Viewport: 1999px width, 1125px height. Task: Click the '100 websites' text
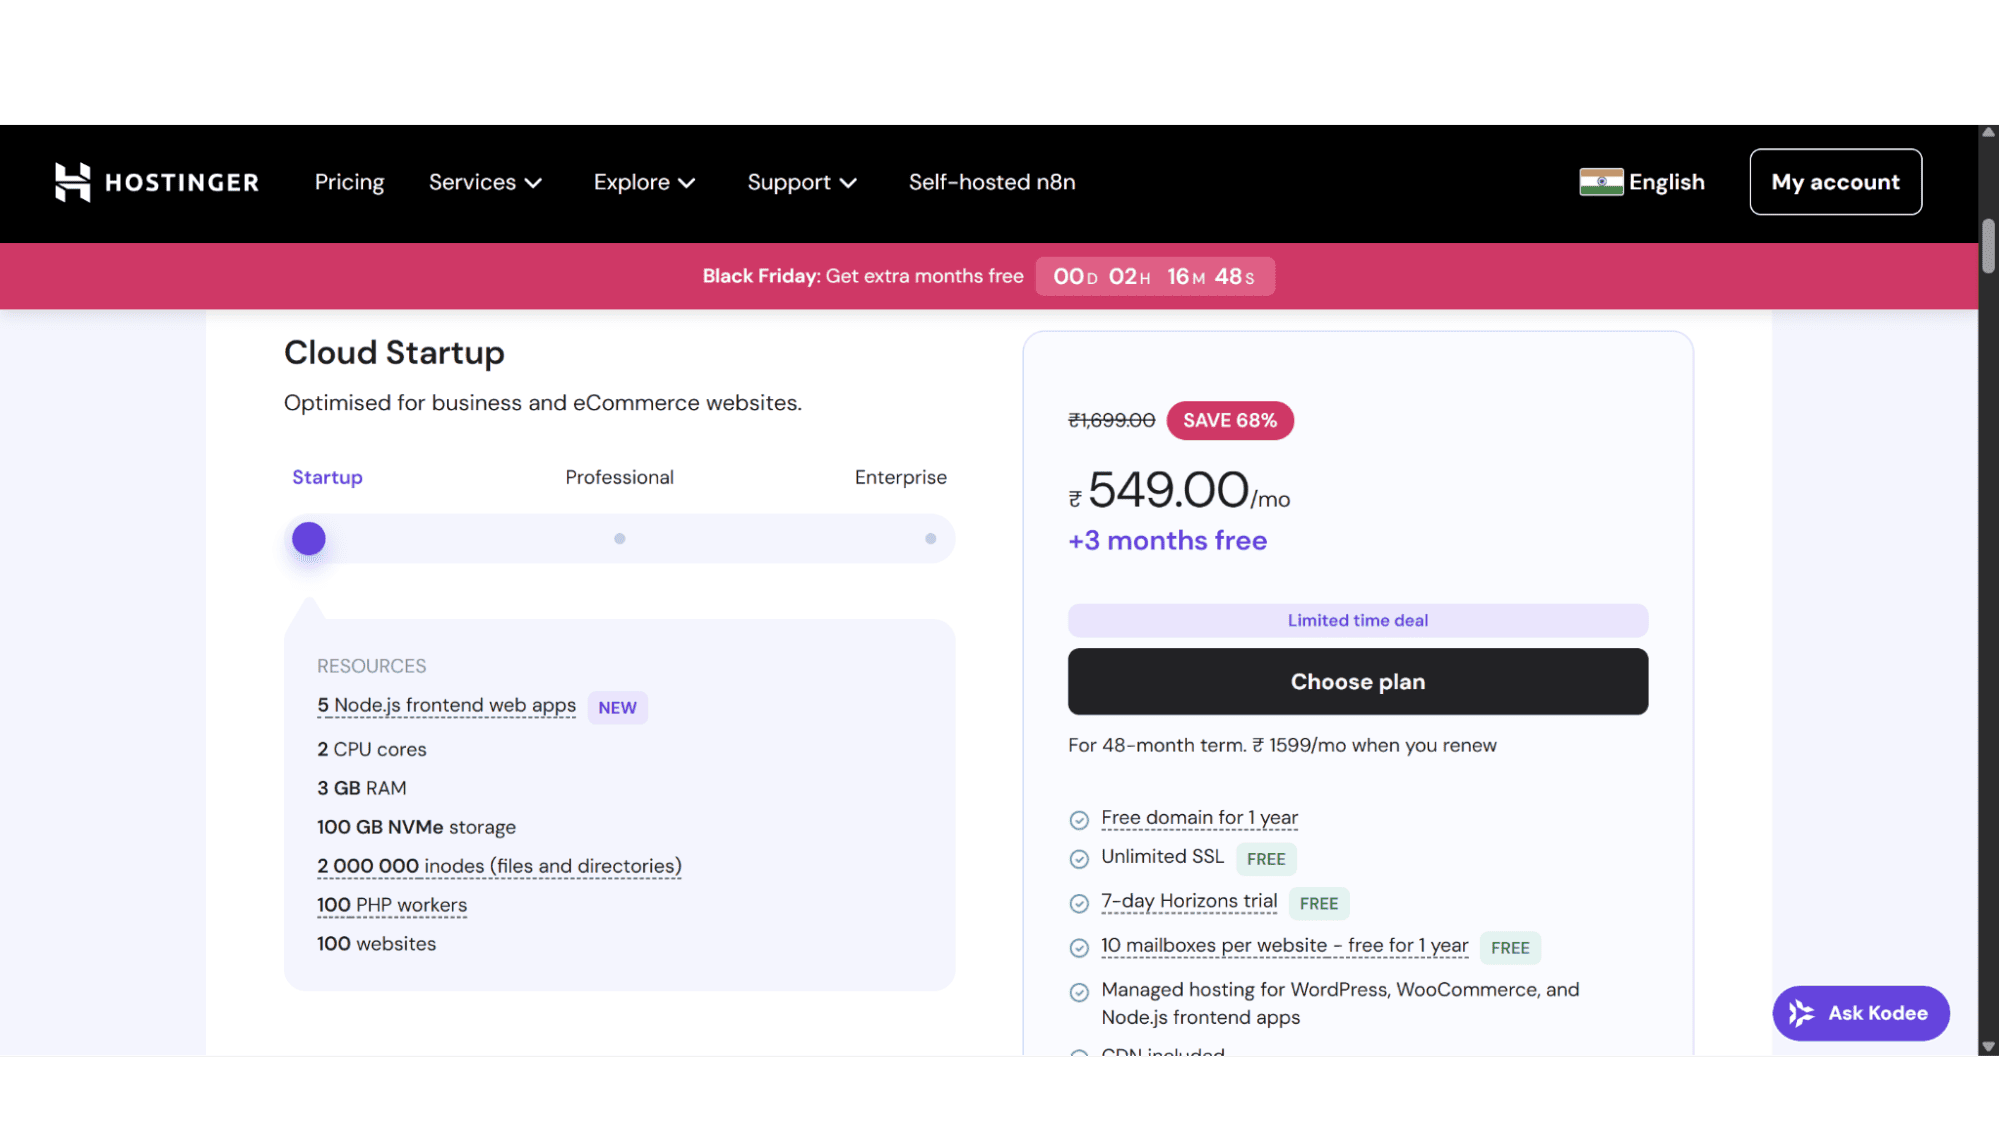pos(376,944)
